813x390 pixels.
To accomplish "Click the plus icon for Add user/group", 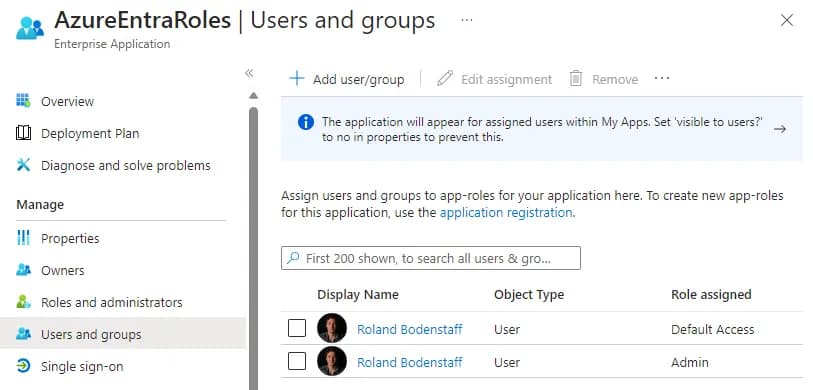I will click(297, 79).
